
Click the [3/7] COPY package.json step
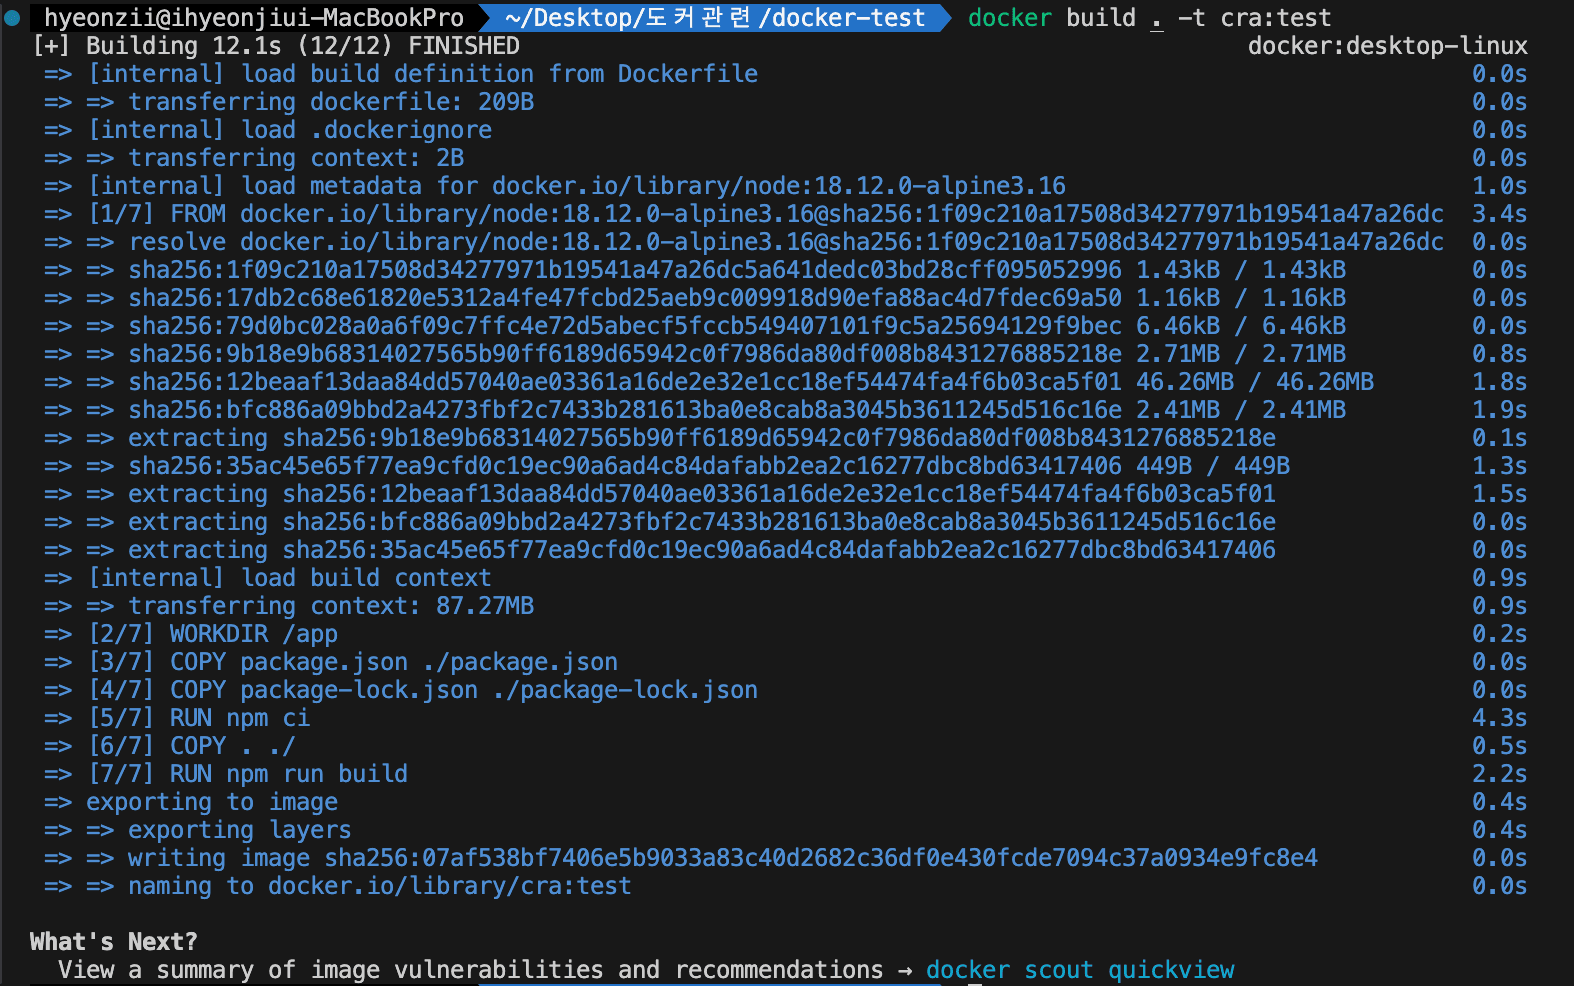tap(353, 662)
